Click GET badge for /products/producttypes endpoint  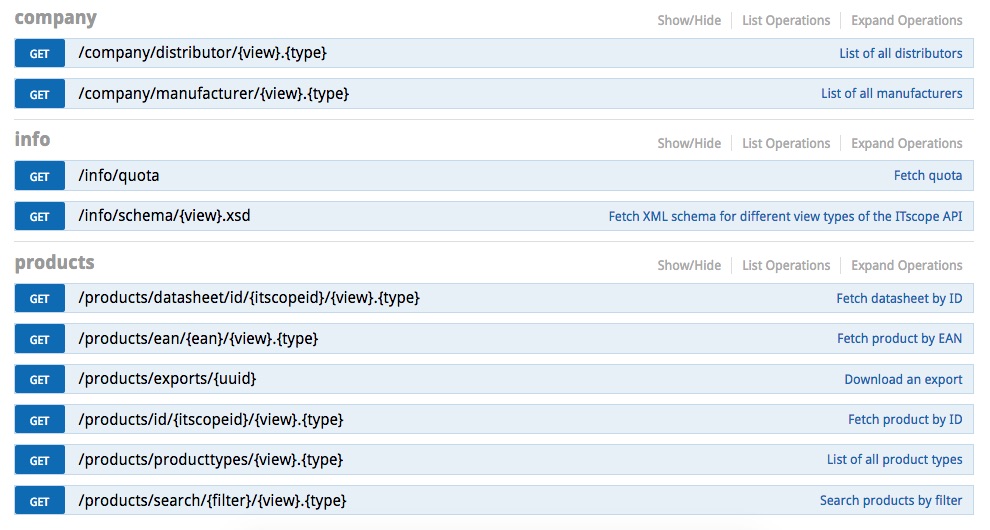[x=39, y=461]
